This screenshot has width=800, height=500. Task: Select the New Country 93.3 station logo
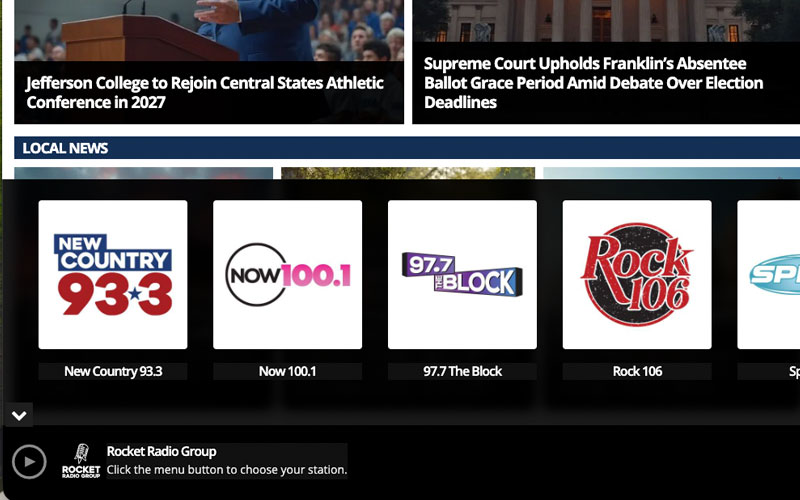[113, 274]
